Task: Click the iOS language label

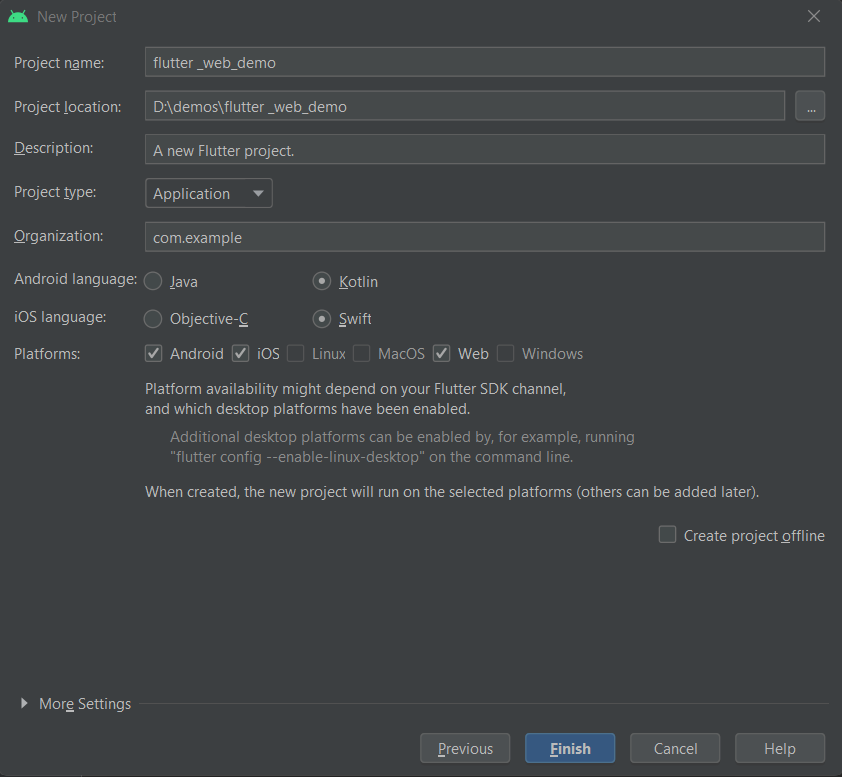Action: pos(60,317)
